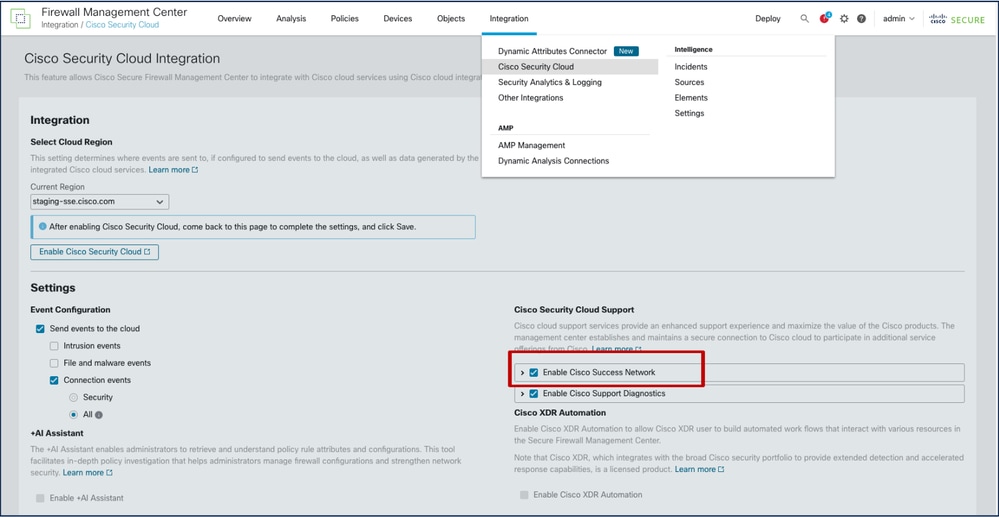
Task: Open the search magnifier icon
Action: pos(805,18)
